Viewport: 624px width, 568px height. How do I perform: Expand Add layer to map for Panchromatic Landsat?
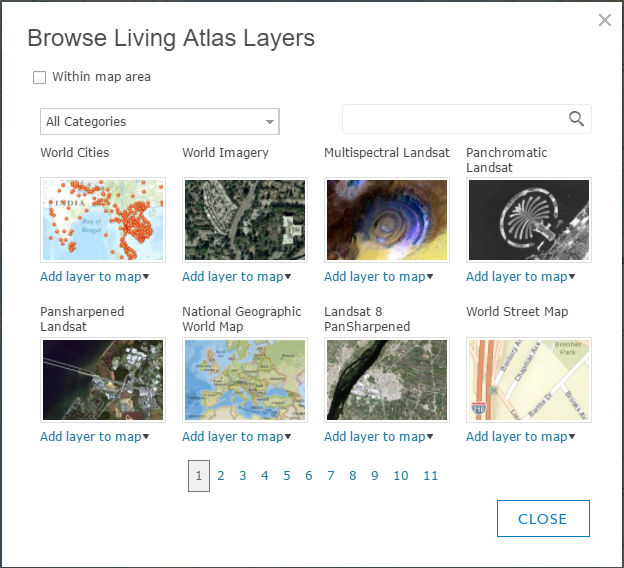click(521, 277)
